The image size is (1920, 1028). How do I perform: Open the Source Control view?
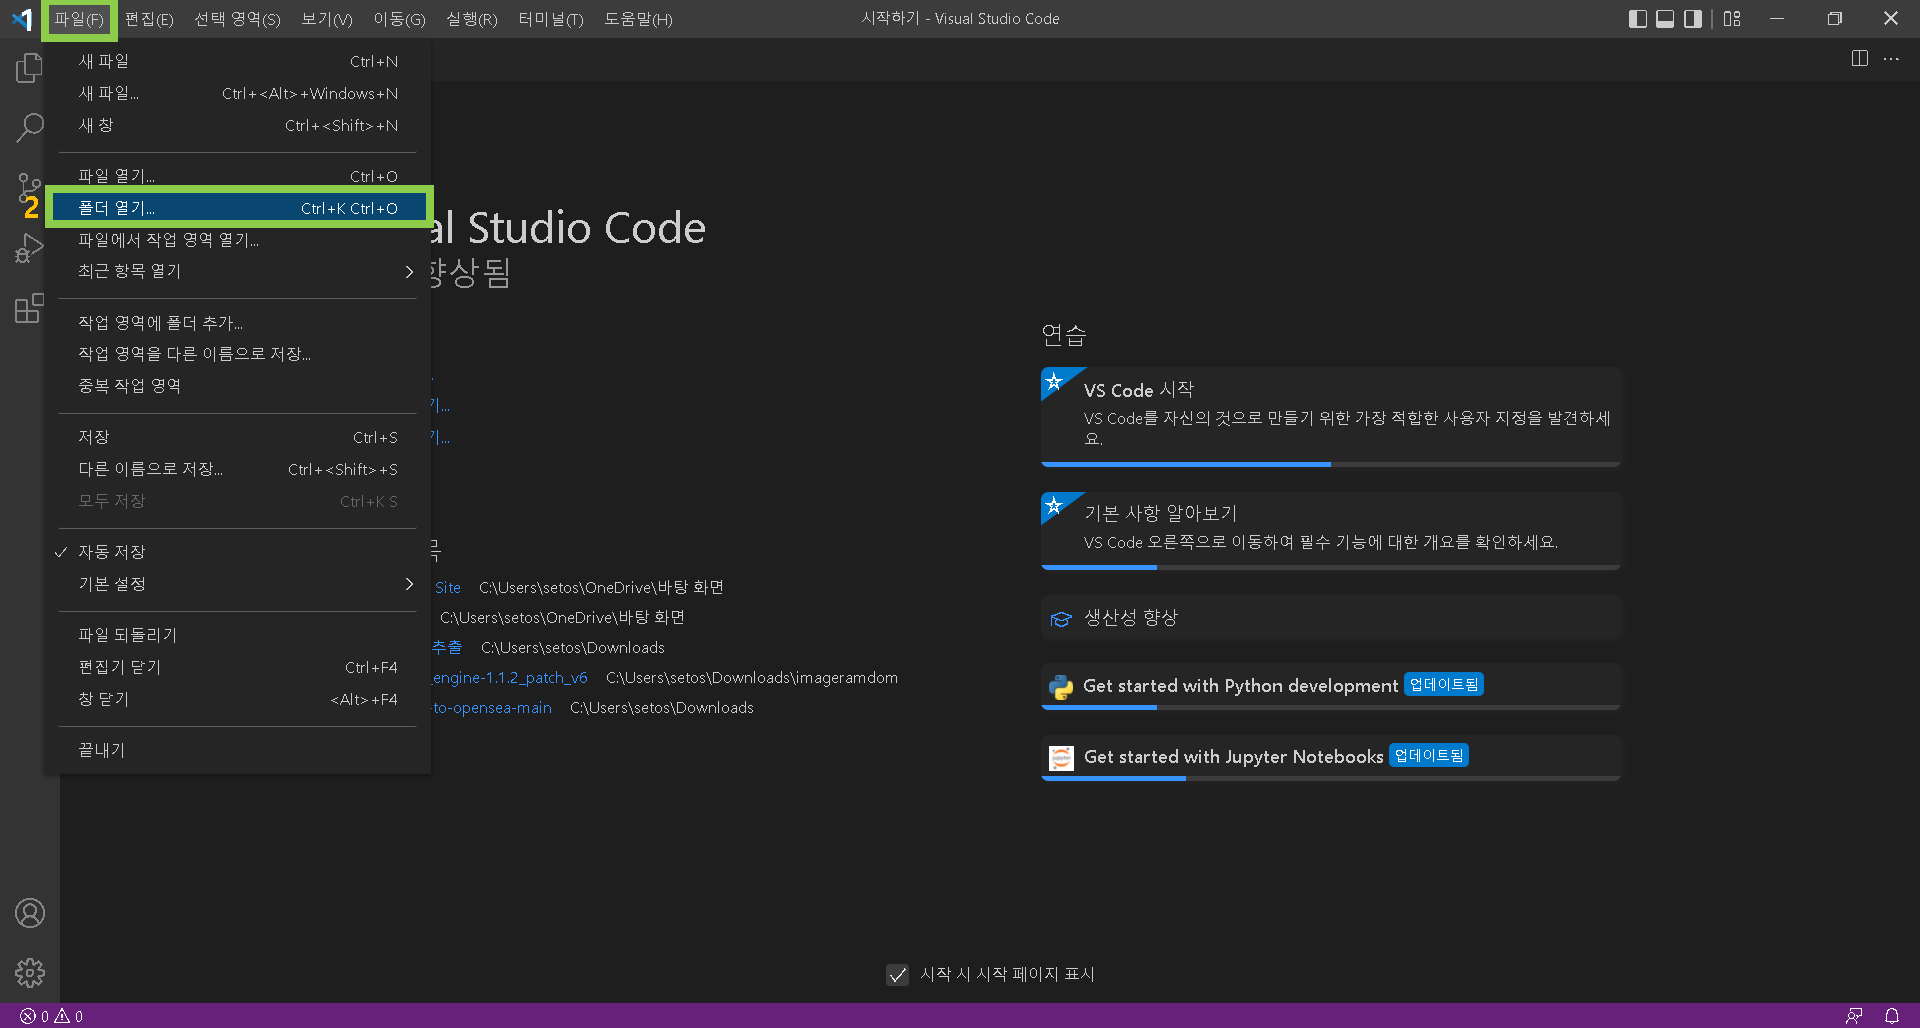[x=30, y=188]
